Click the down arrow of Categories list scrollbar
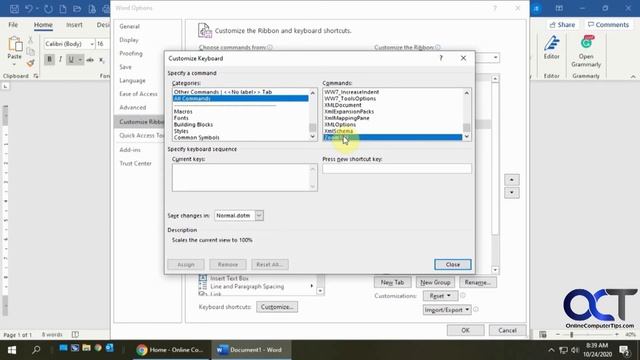The height and width of the screenshot is (360, 640). click(313, 137)
